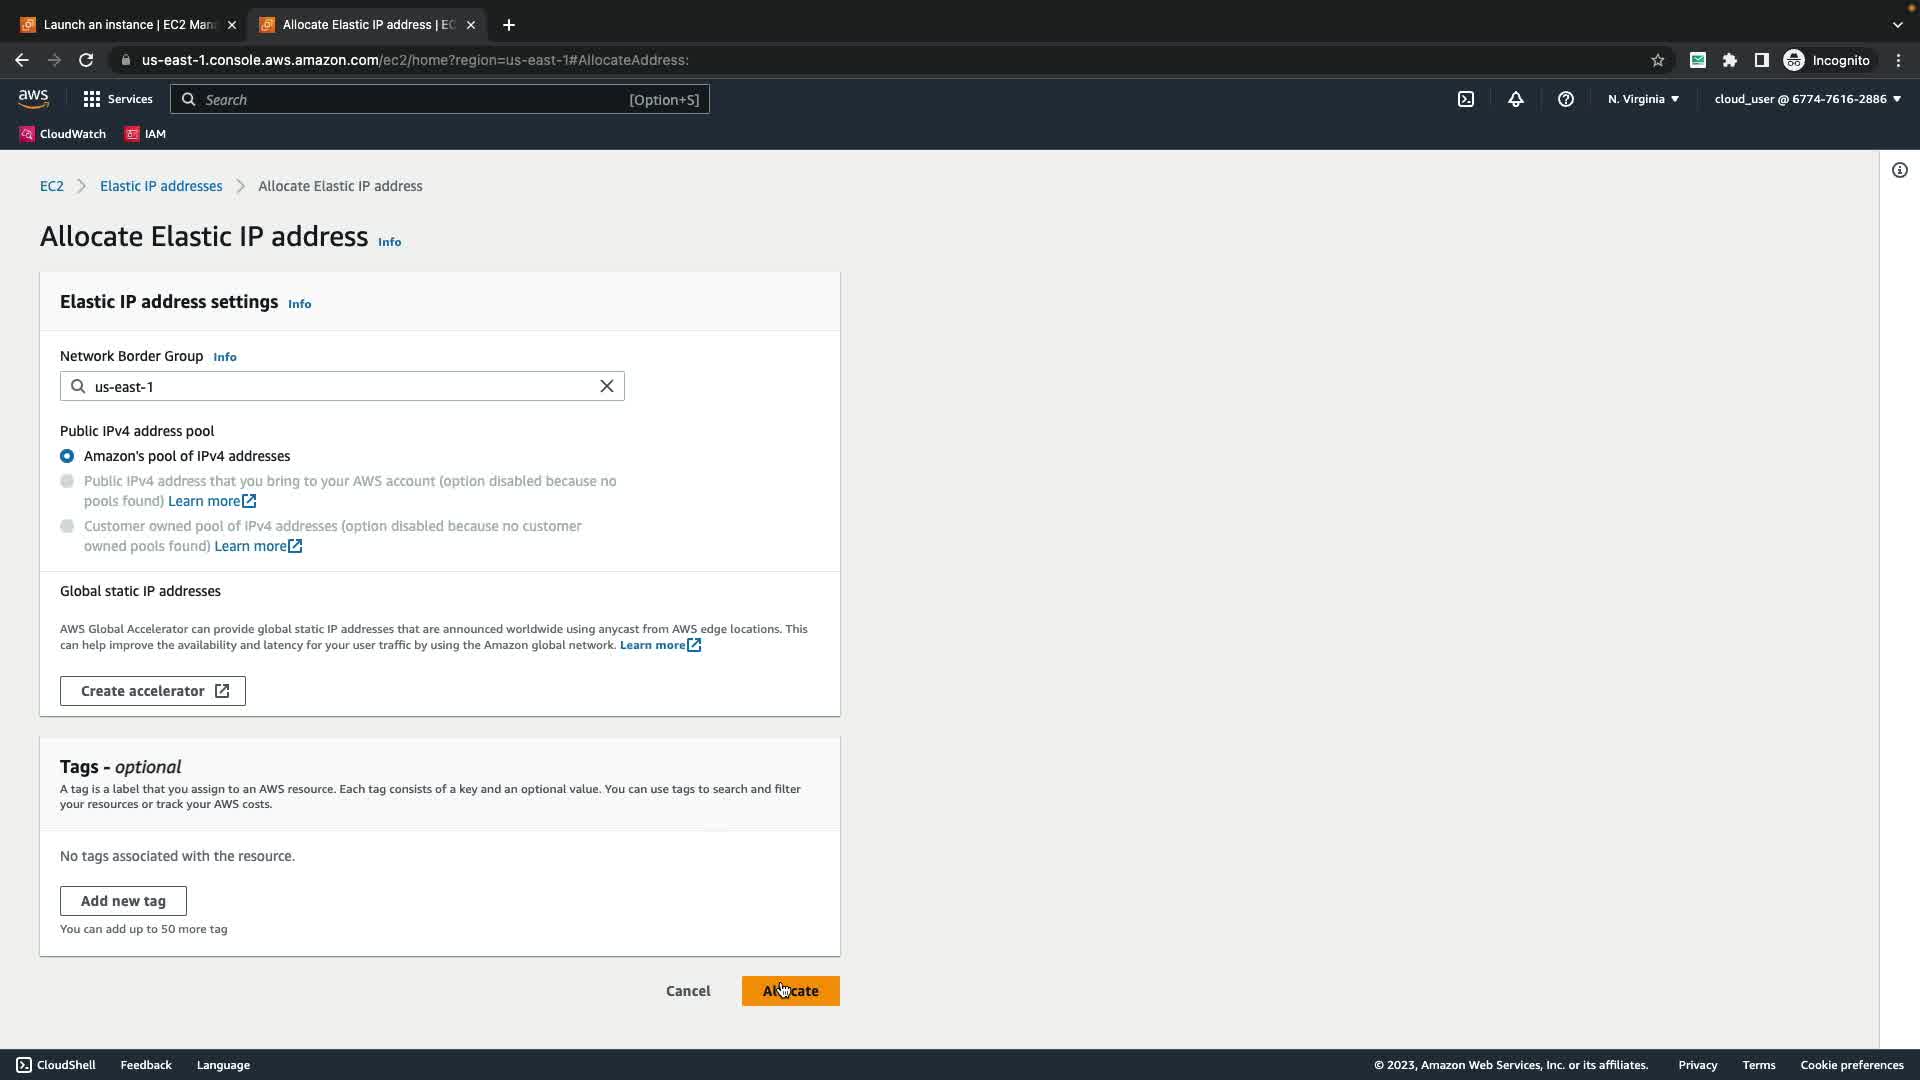Clear the Network Border Group field
This screenshot has height=1080, width=1920.
click(607, 386)
